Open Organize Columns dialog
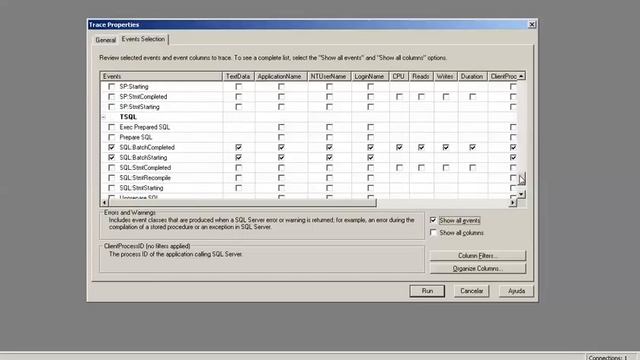Viewport: 640px width, 360px height. (x=478, y=269)
